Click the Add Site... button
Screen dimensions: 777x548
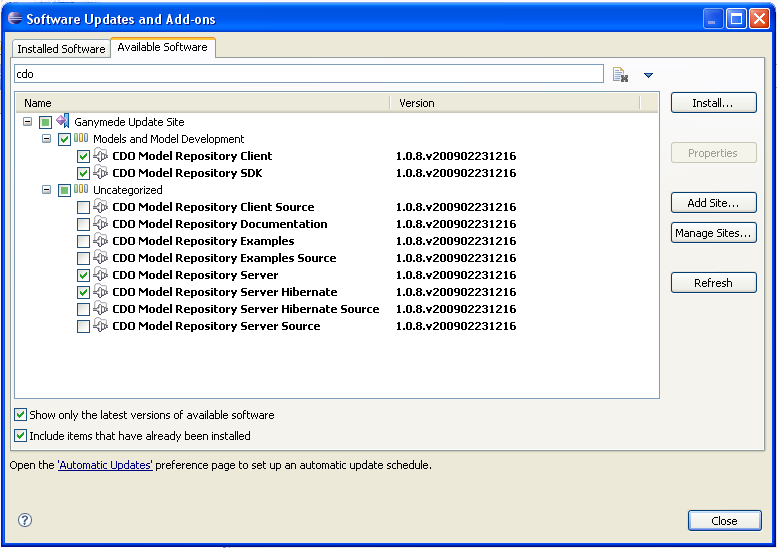[x=714, y=203]
